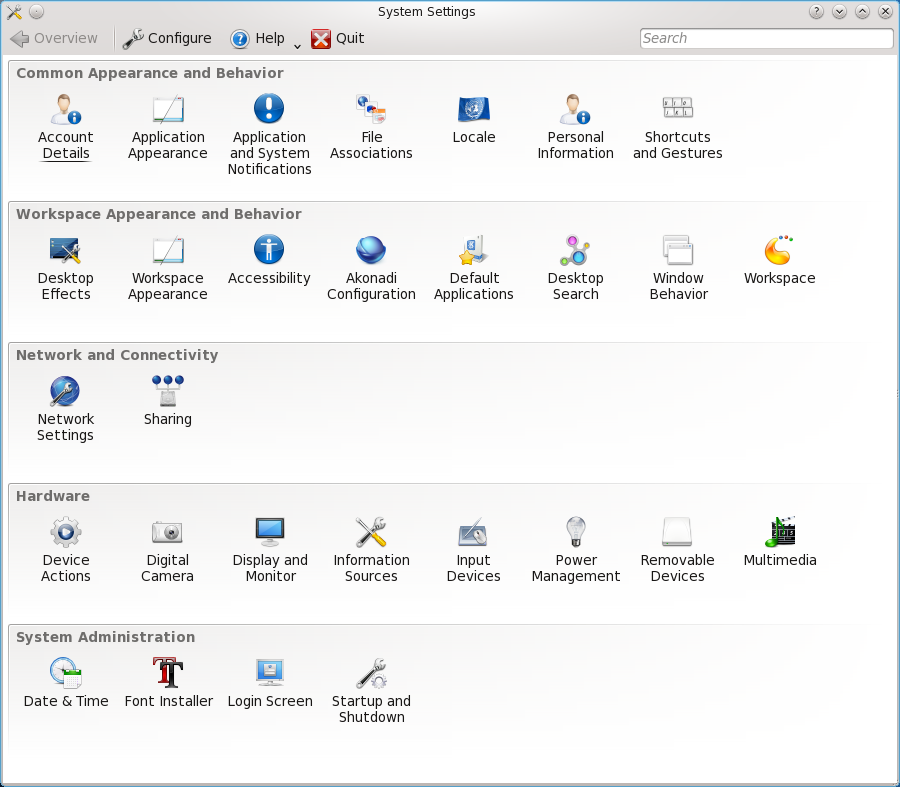Open Application and System Notifications
Viewport: 900px width, 787px height.
[x=269, y=135]
